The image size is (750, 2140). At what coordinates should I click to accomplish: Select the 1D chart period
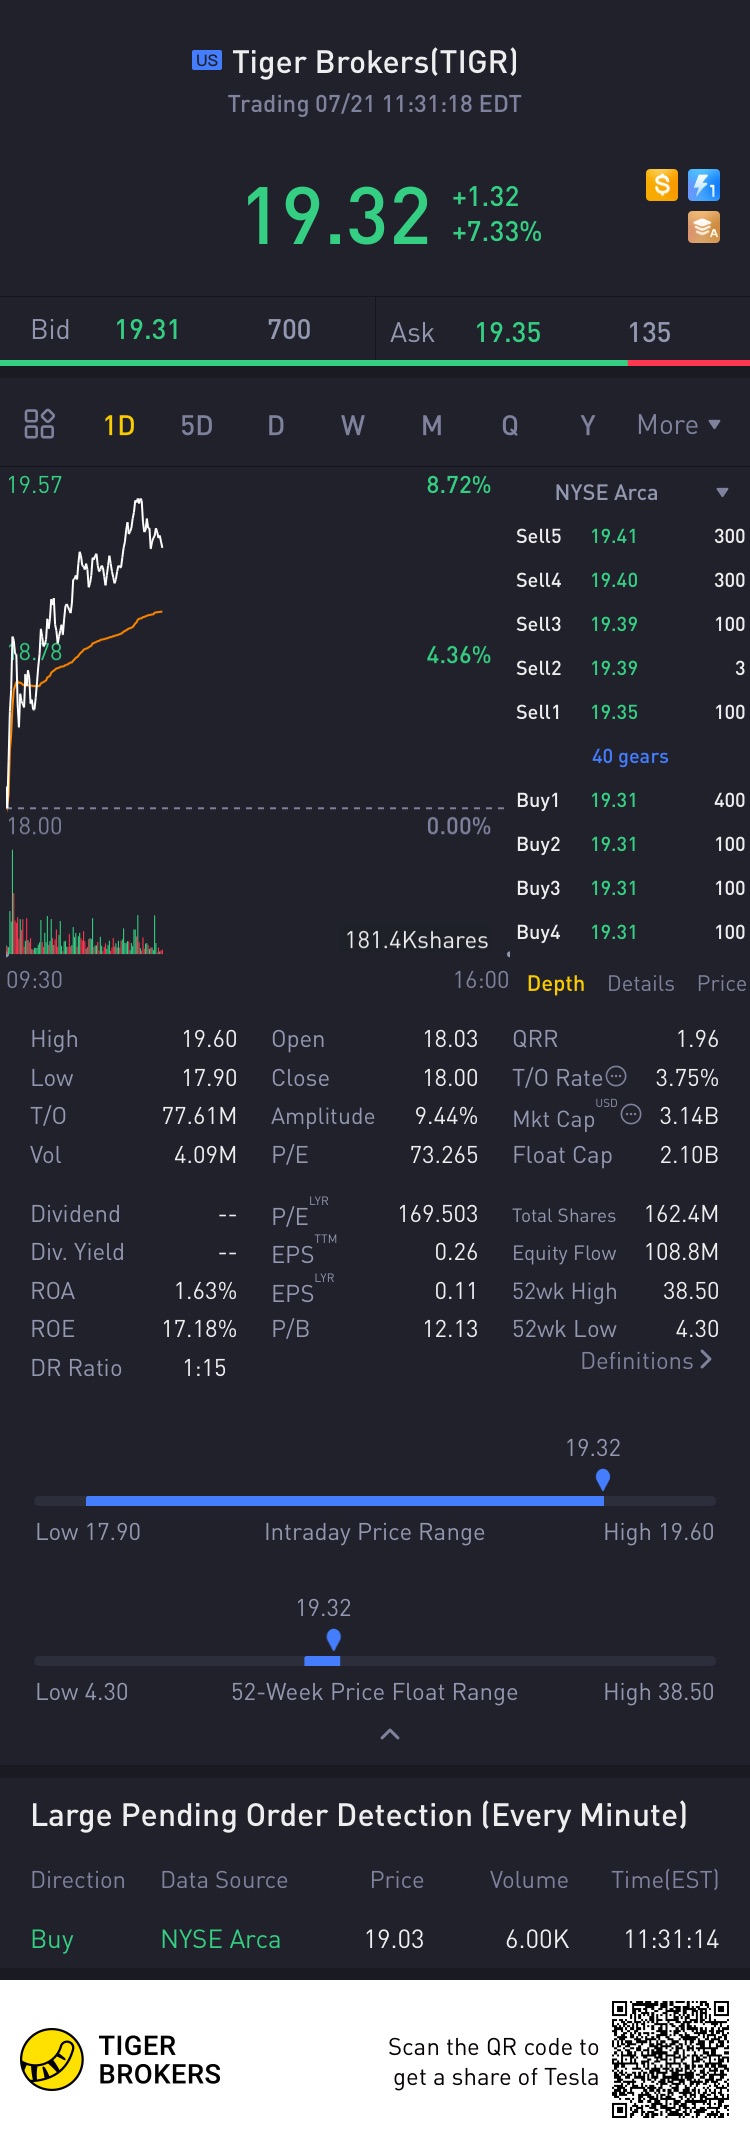click(x=119, y=426)
